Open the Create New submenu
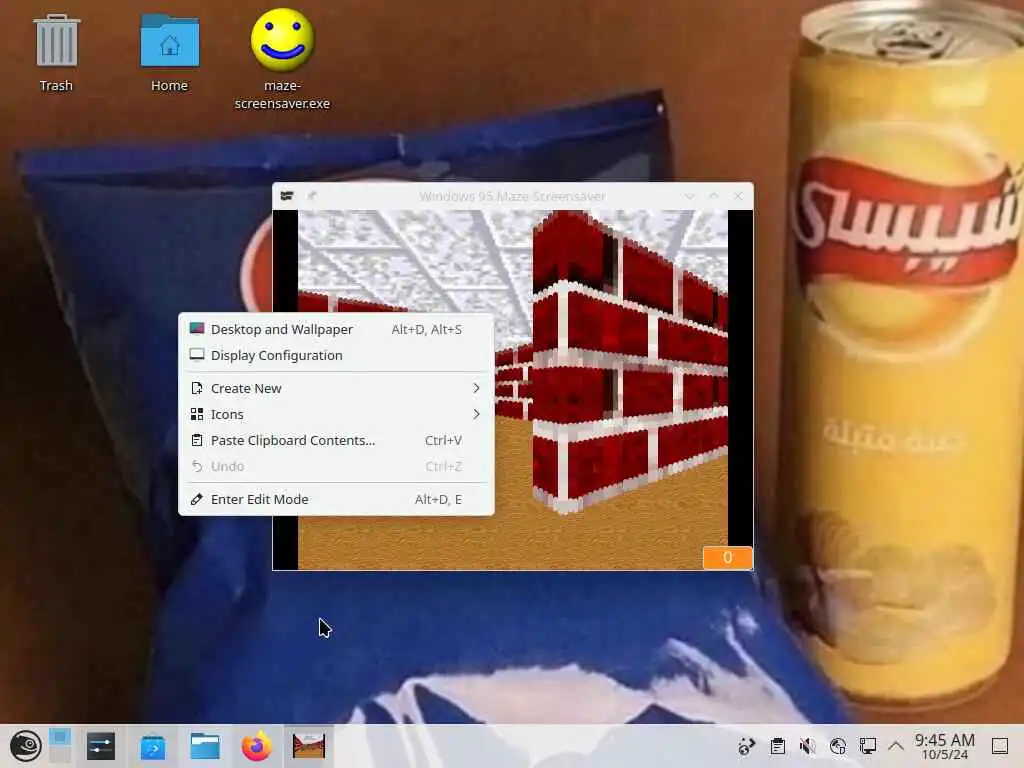This screenshot has height=768, width=1024. [x=336, y=388]
